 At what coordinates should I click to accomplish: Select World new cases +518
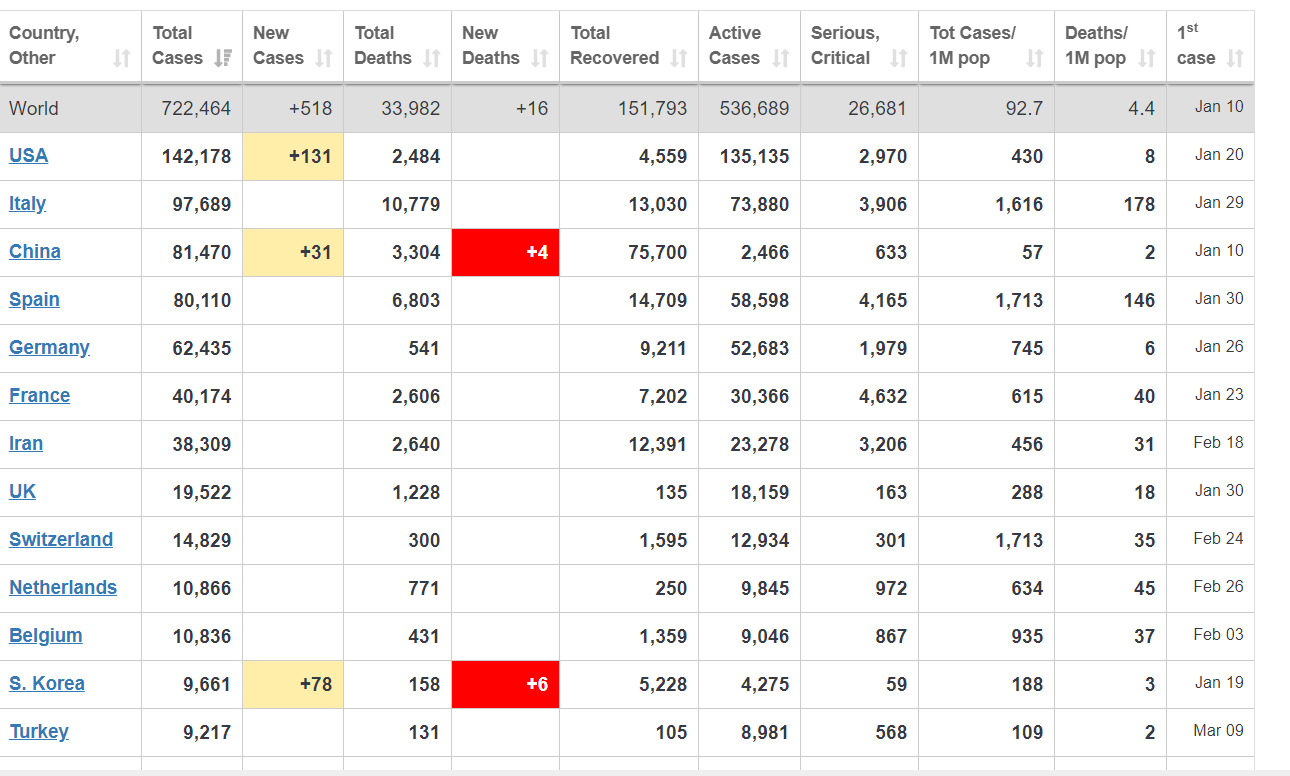310,108
